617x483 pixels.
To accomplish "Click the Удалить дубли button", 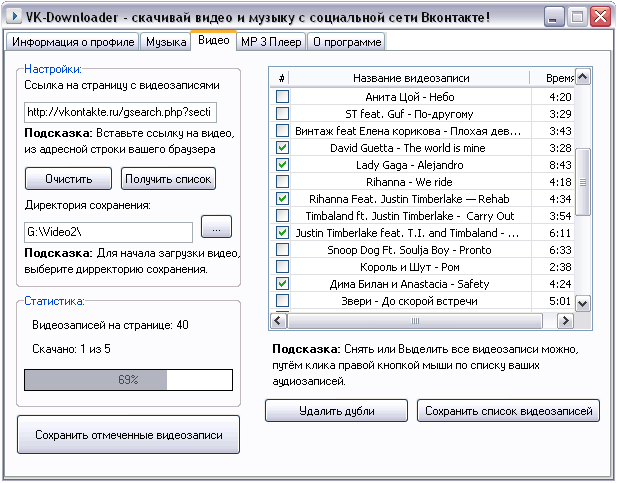I will point(336,411).
